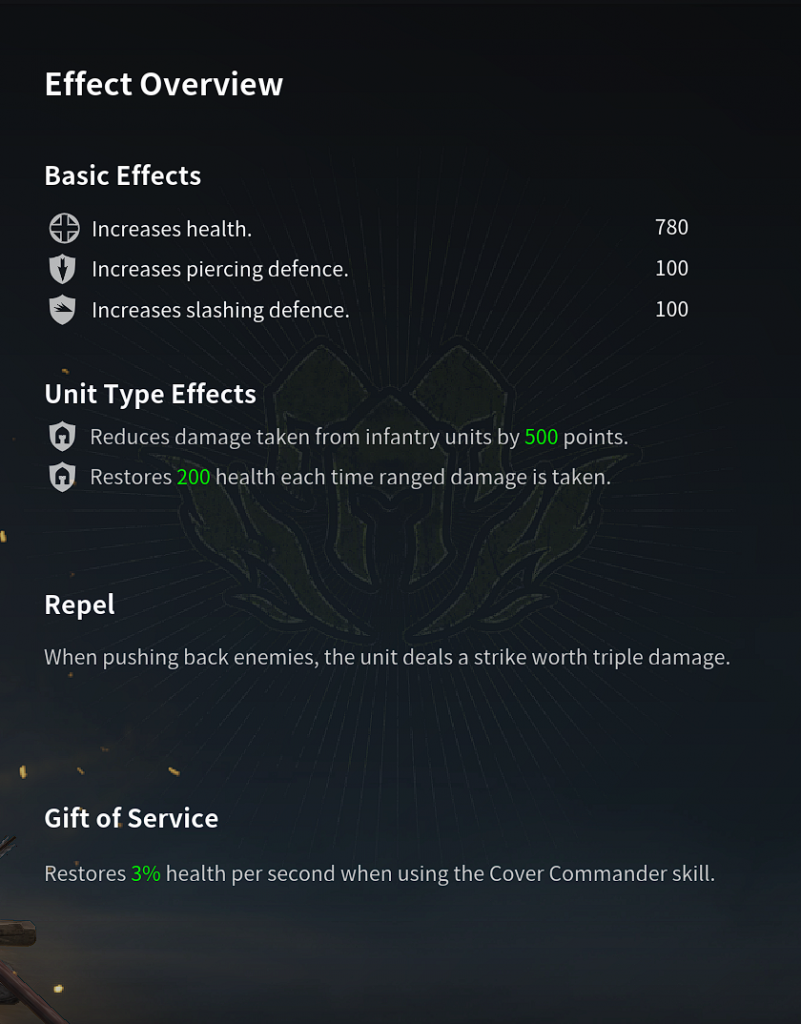Click the Repel heading
This screenshot has width=801, height=1024.
[80, 605]
